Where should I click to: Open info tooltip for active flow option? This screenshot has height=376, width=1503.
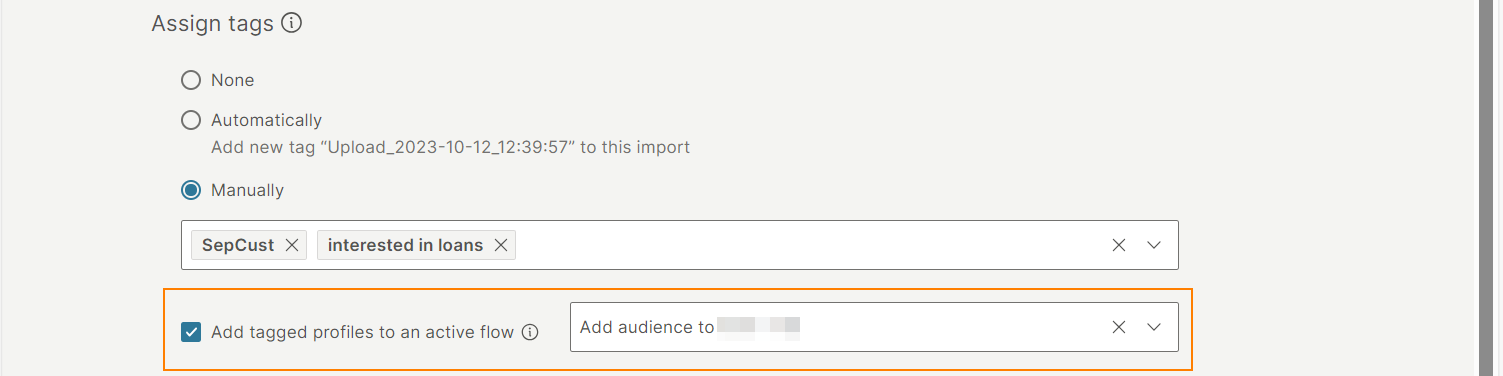tap(531, 332)
